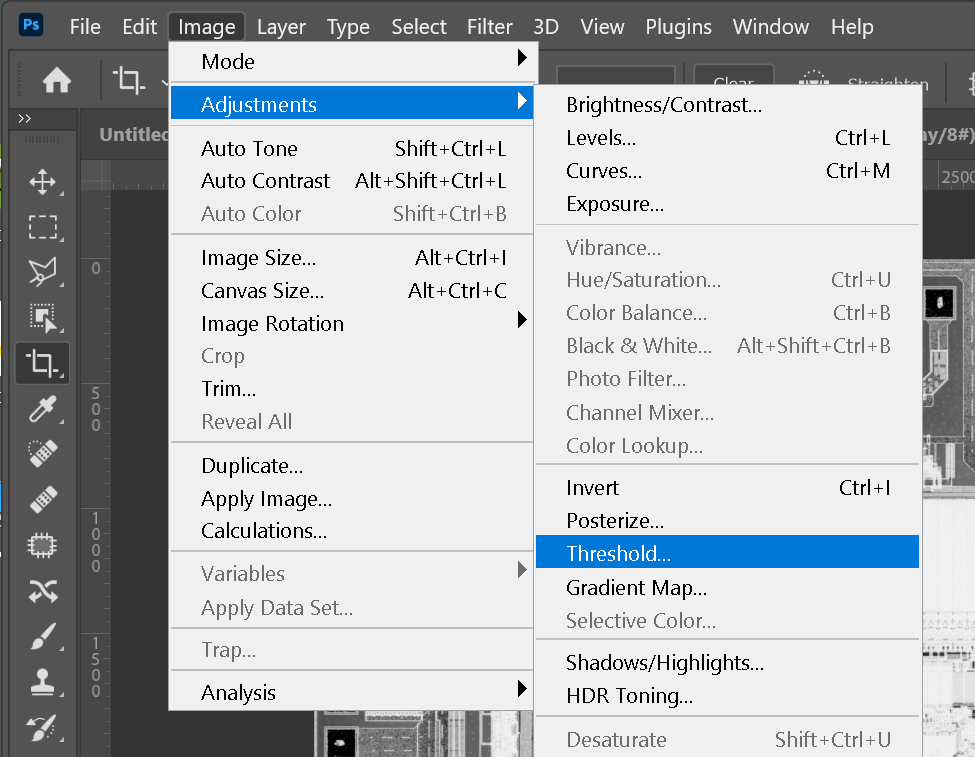Open the Filter menu
The width and height of the screenshot is (975, 757).
pyautogui.click(x=489, y=27)
